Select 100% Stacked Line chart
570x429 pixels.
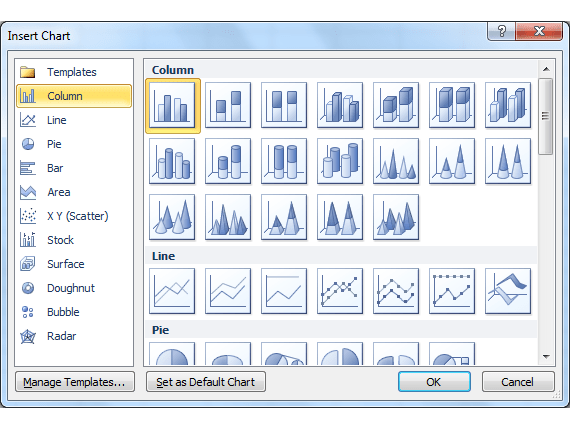[x=284, y=291]
